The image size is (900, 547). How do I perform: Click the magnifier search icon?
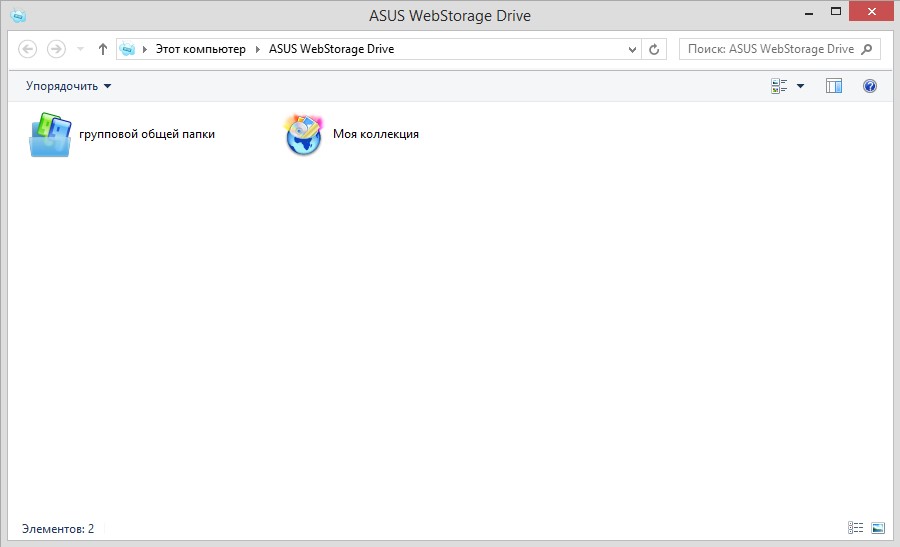[x=867, y=49]
